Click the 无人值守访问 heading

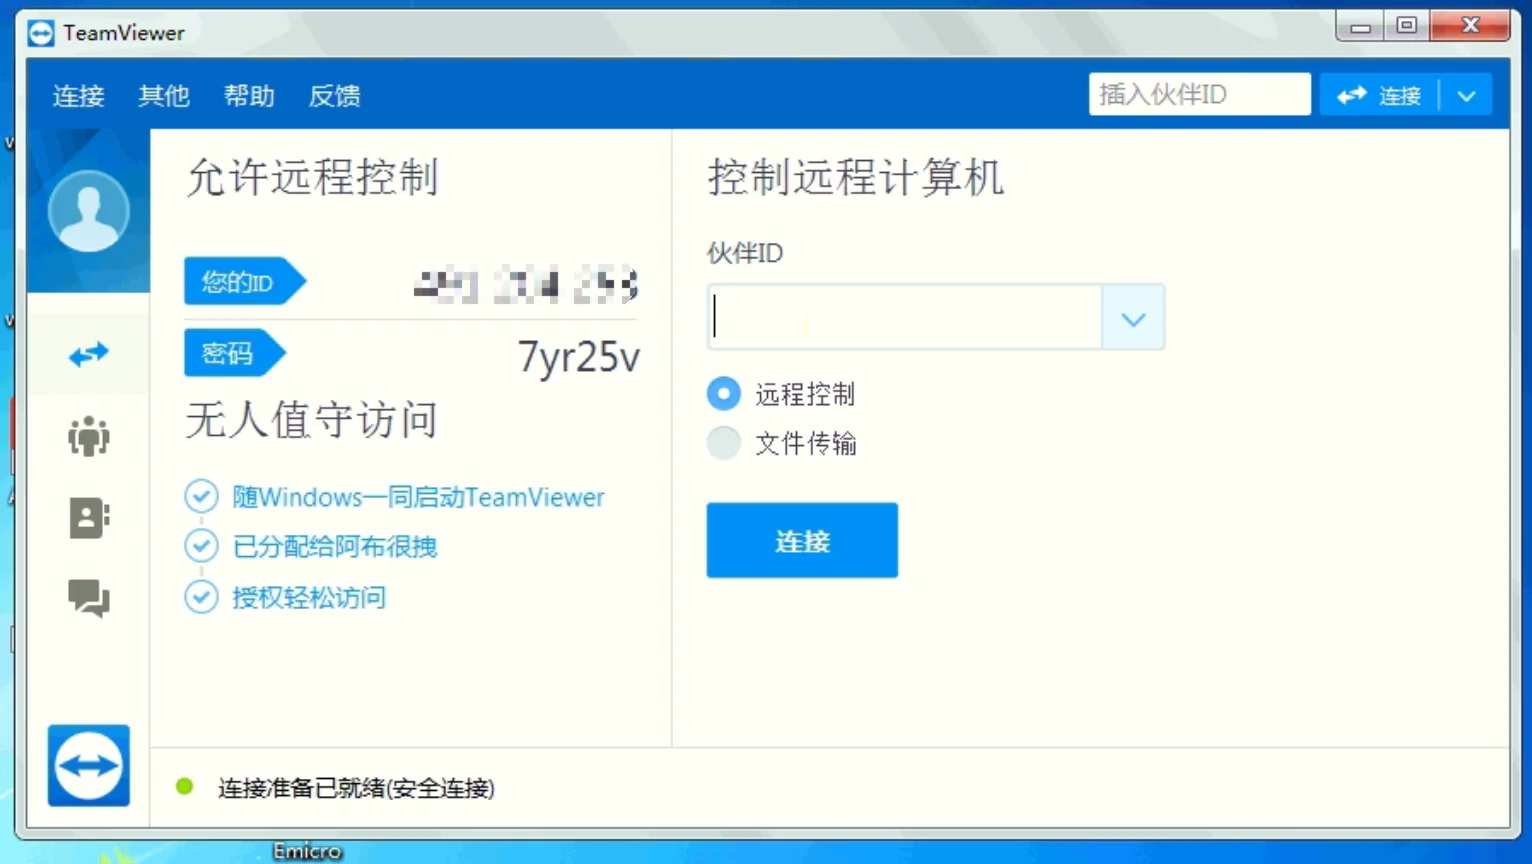click(x=312, y=419)
